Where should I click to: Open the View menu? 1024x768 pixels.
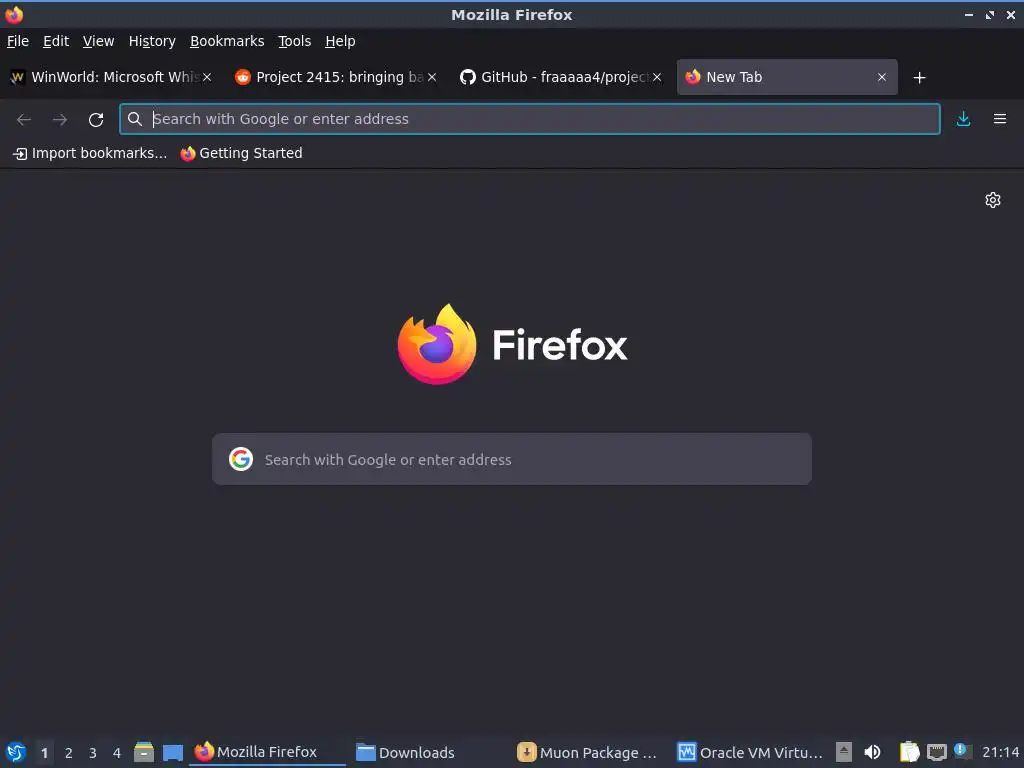(98, 41)
